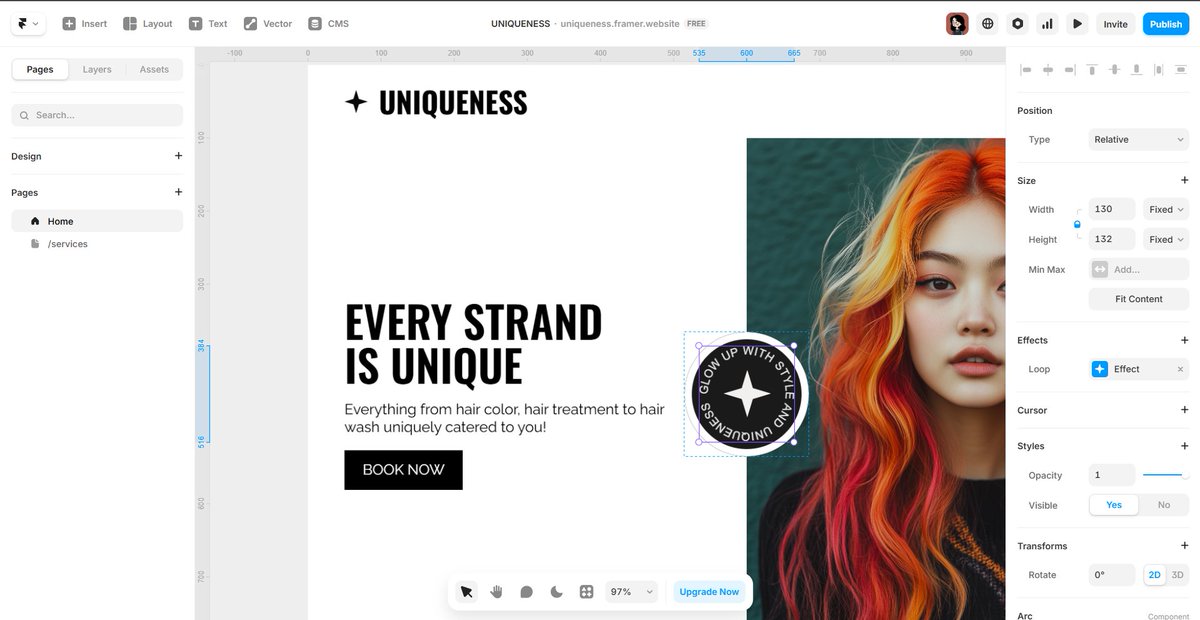Add a new effect with Effects plus
Screen dimensions: 1200x620
pyautogui.click(x=1185, y=340)
